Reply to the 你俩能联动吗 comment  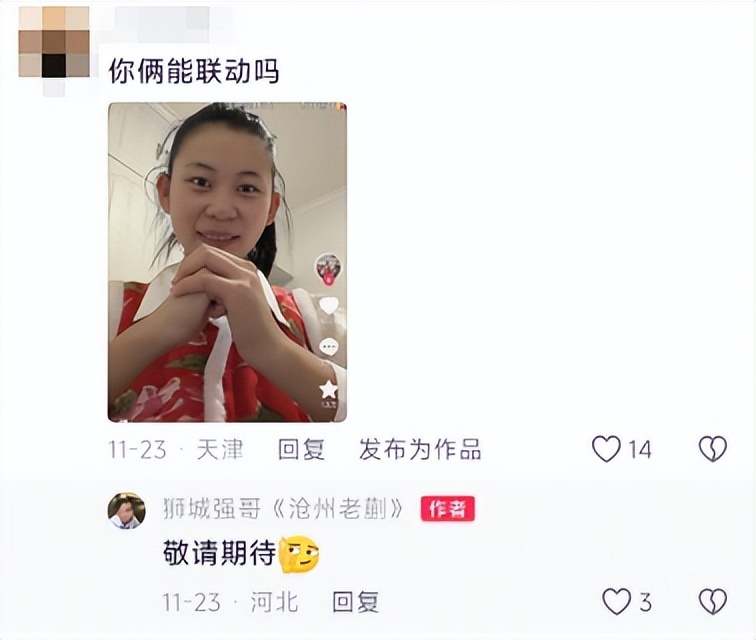301,450
